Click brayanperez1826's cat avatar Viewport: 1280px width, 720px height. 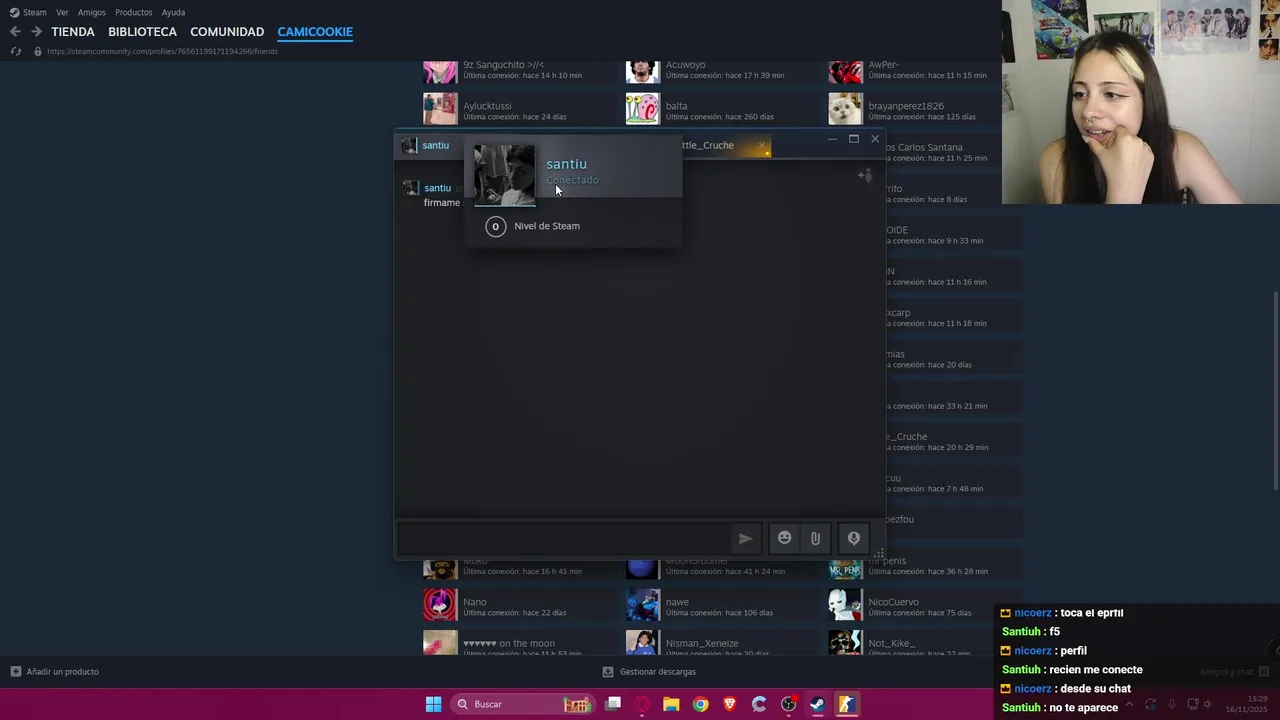click(846, 109)
